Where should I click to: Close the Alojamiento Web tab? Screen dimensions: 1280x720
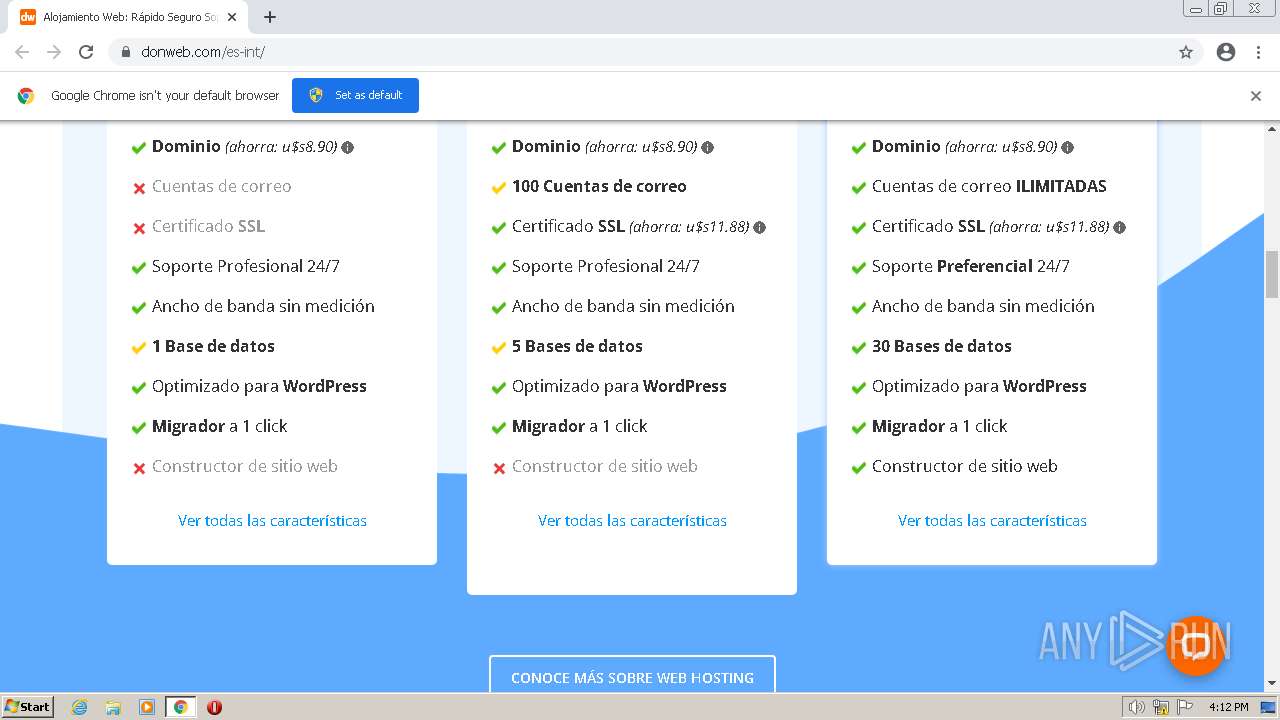pos(232,17)
